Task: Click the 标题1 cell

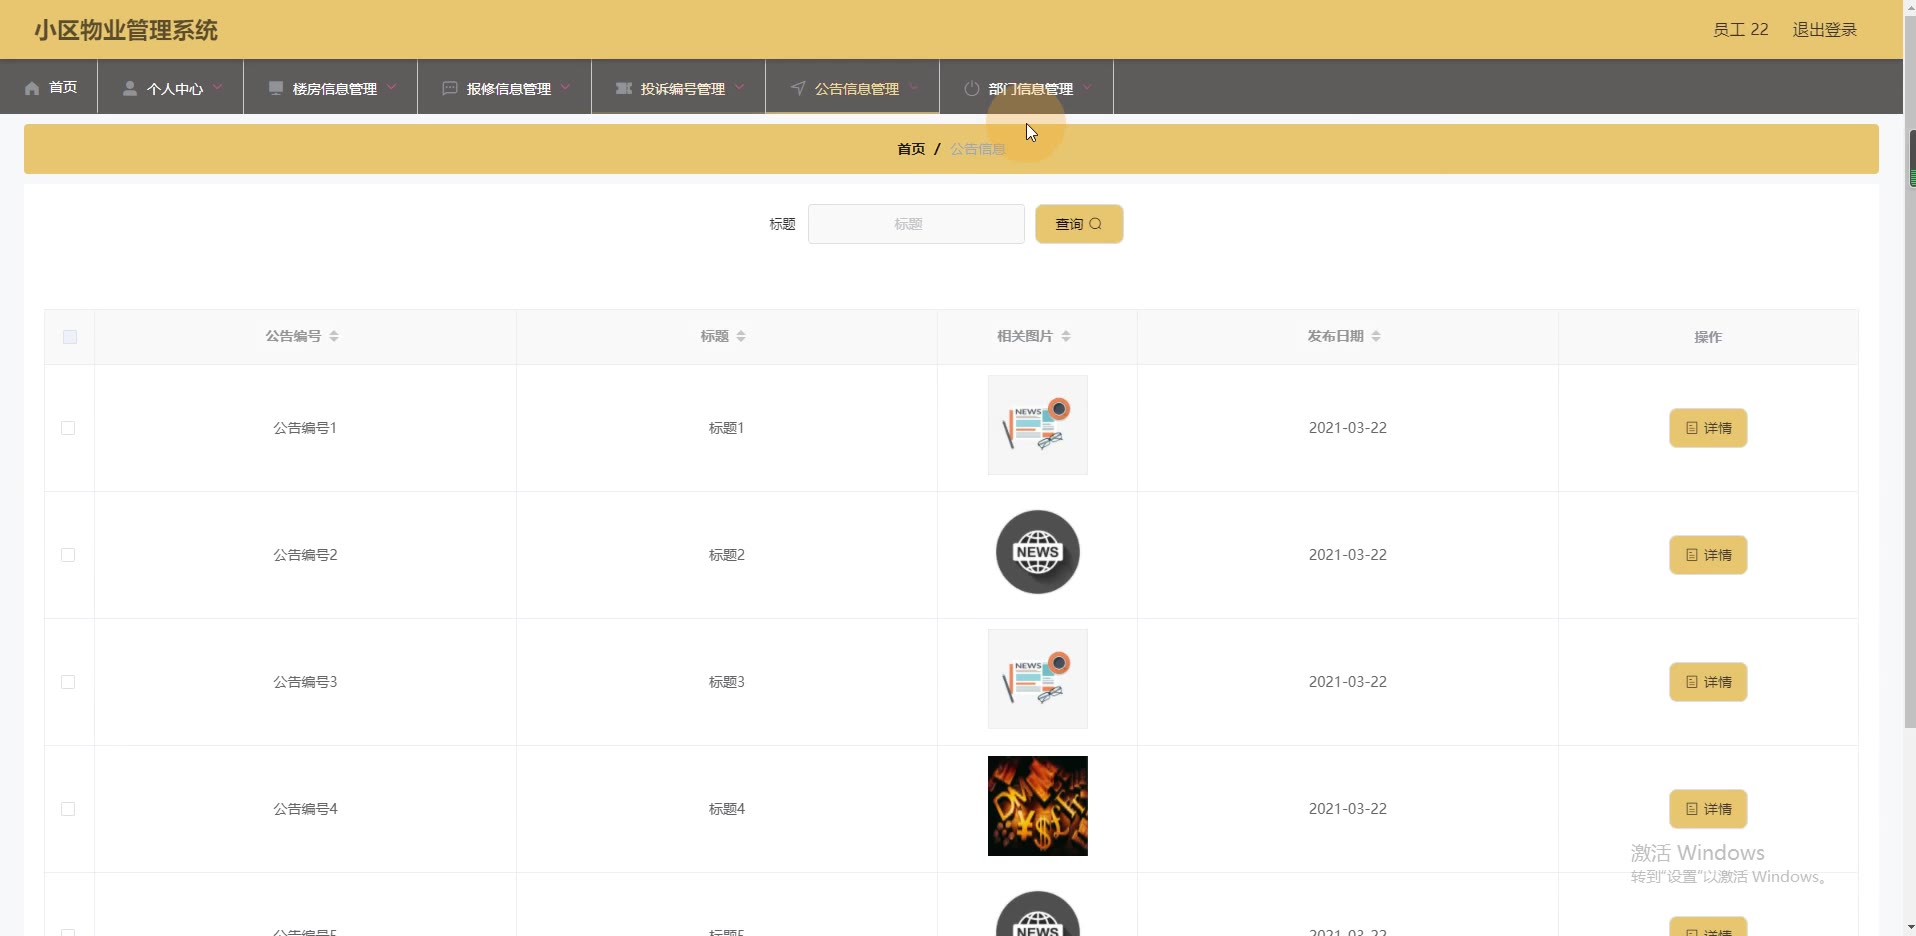Action: (x=726, y=428)
